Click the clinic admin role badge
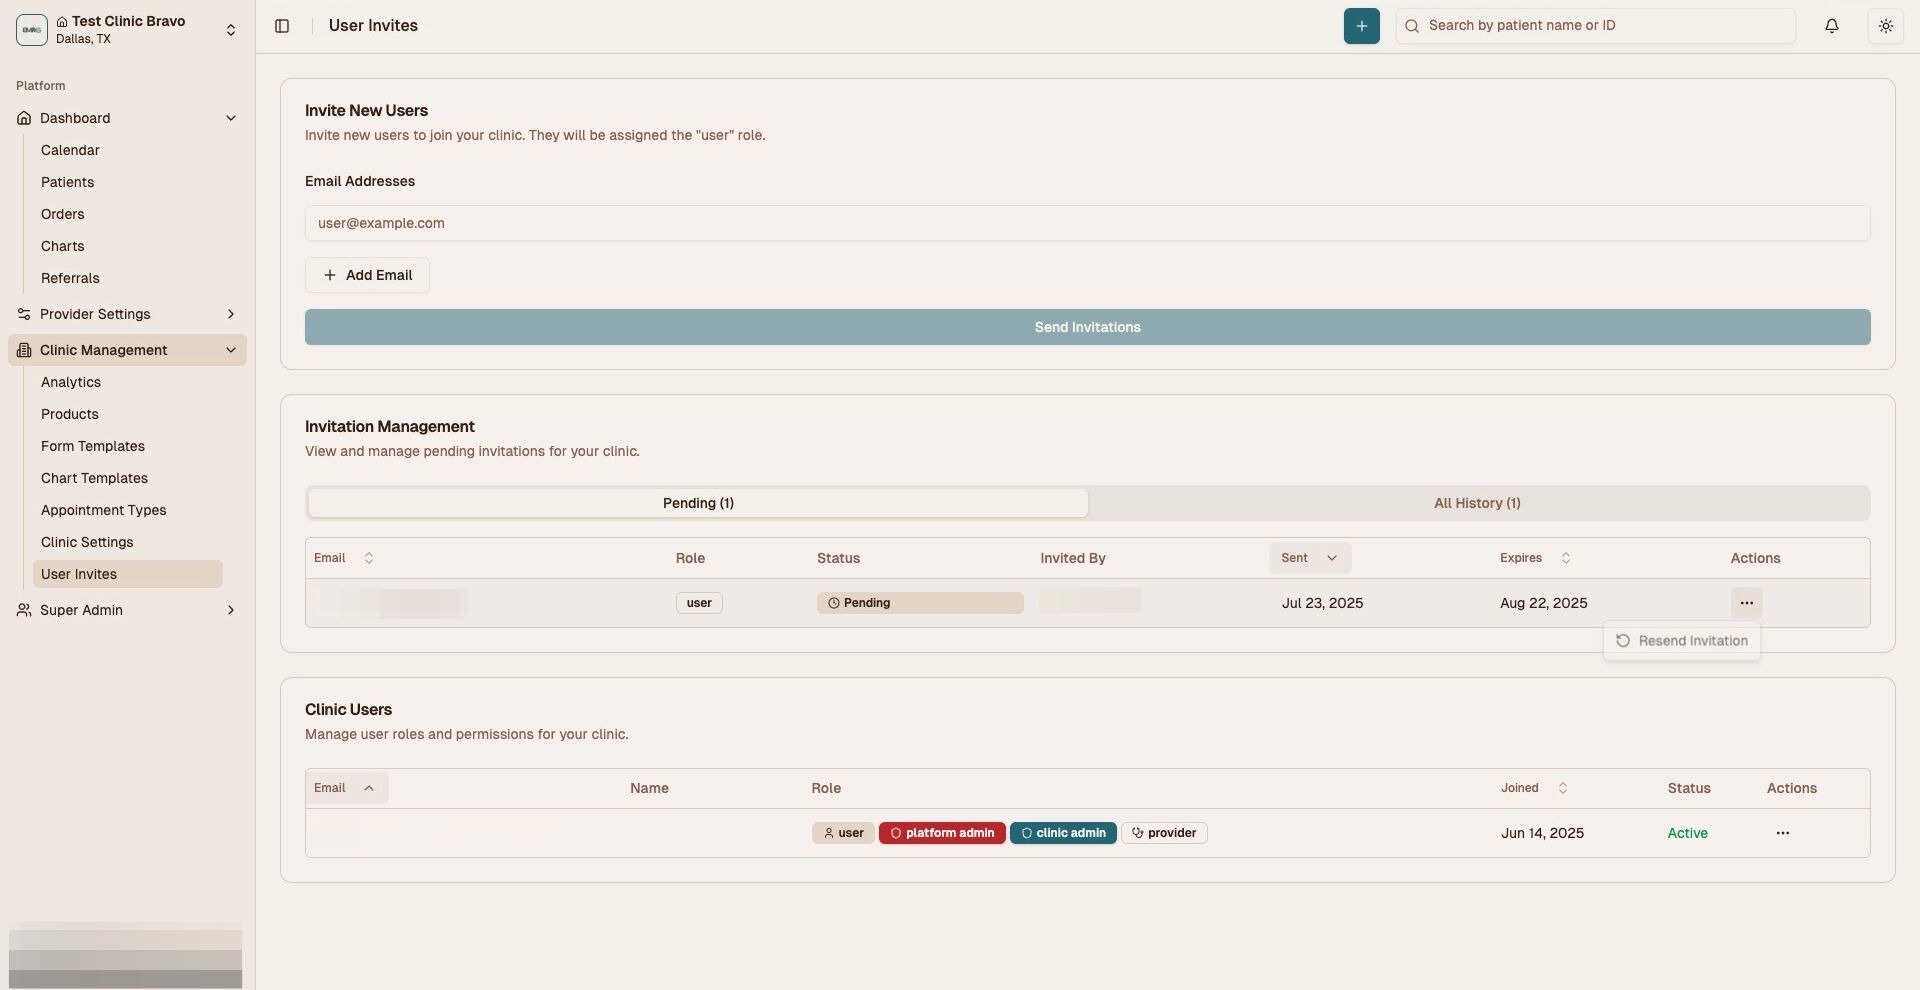The width and height of the screenshot is (1920, 990). (1063, 833)
